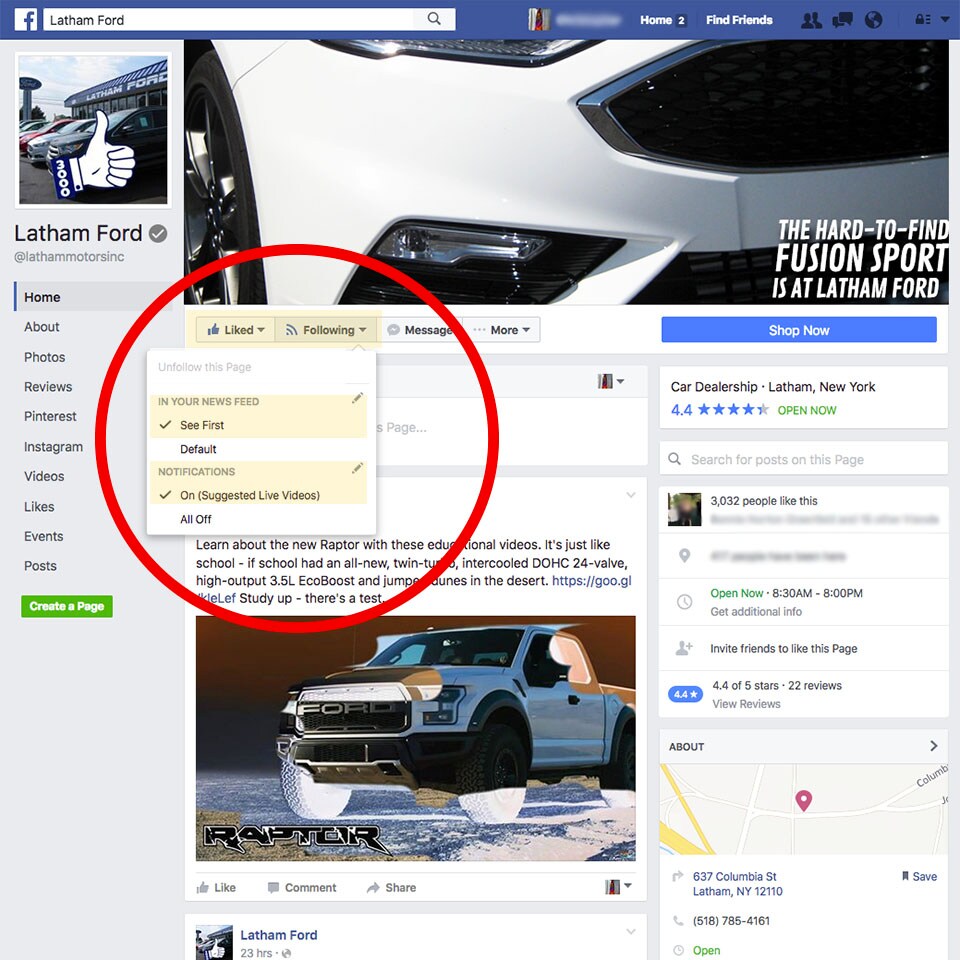The height and width of the screenshot is (960, 960).
Task: Open the friend requests icon
Action: (811, 20)
